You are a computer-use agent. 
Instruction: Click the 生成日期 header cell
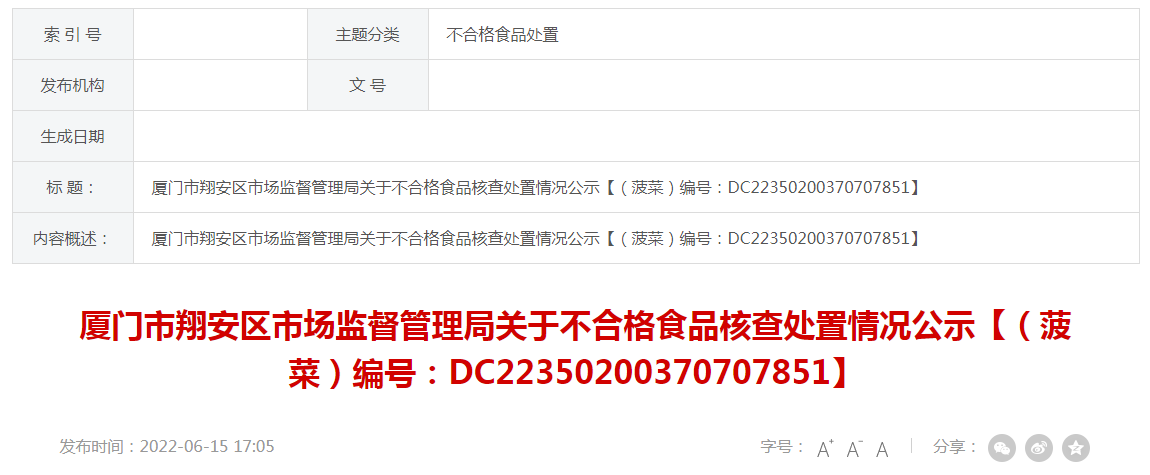coord(73,136)
